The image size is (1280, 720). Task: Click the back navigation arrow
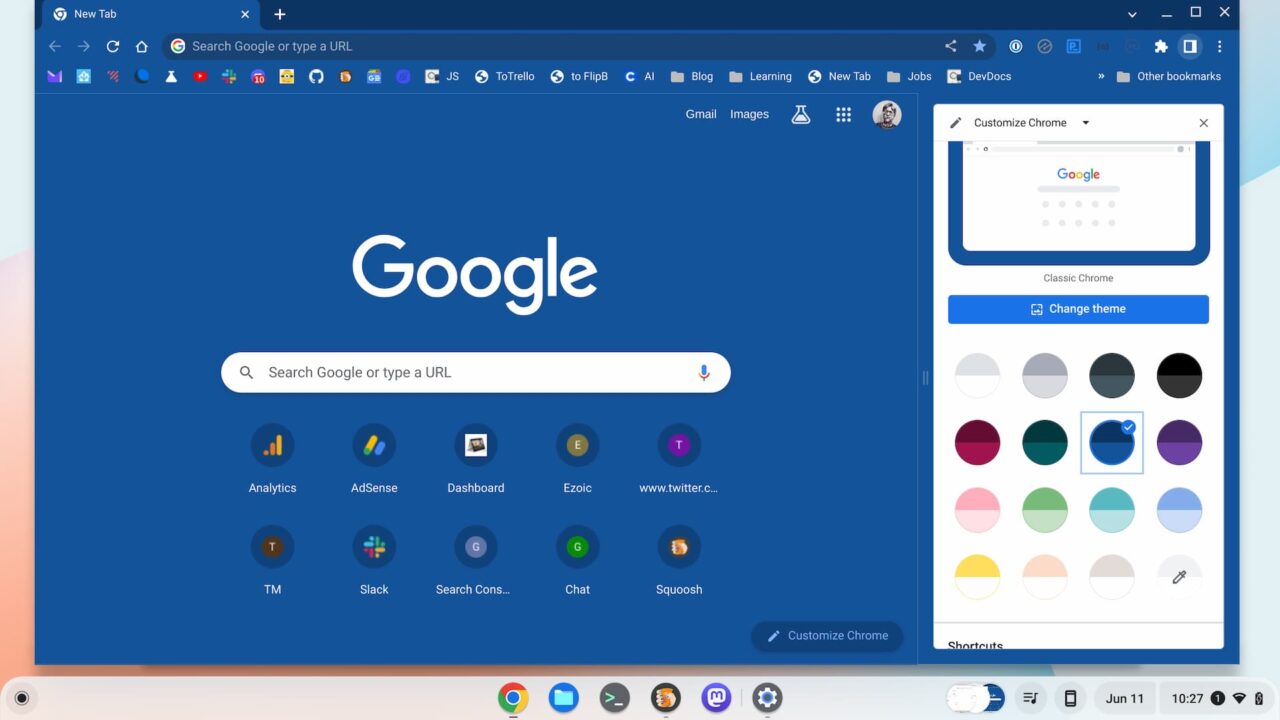pos(55,46)
